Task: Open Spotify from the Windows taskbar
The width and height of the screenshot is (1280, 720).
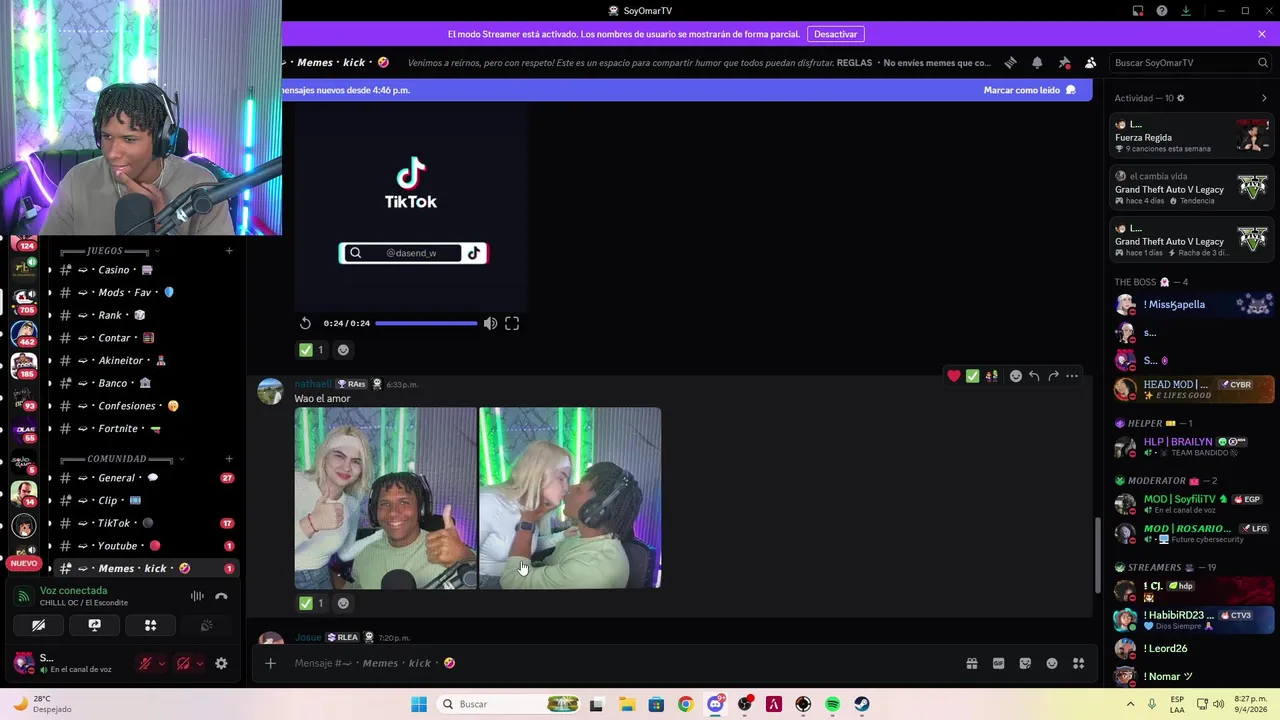Action: [x=832, y=704]
